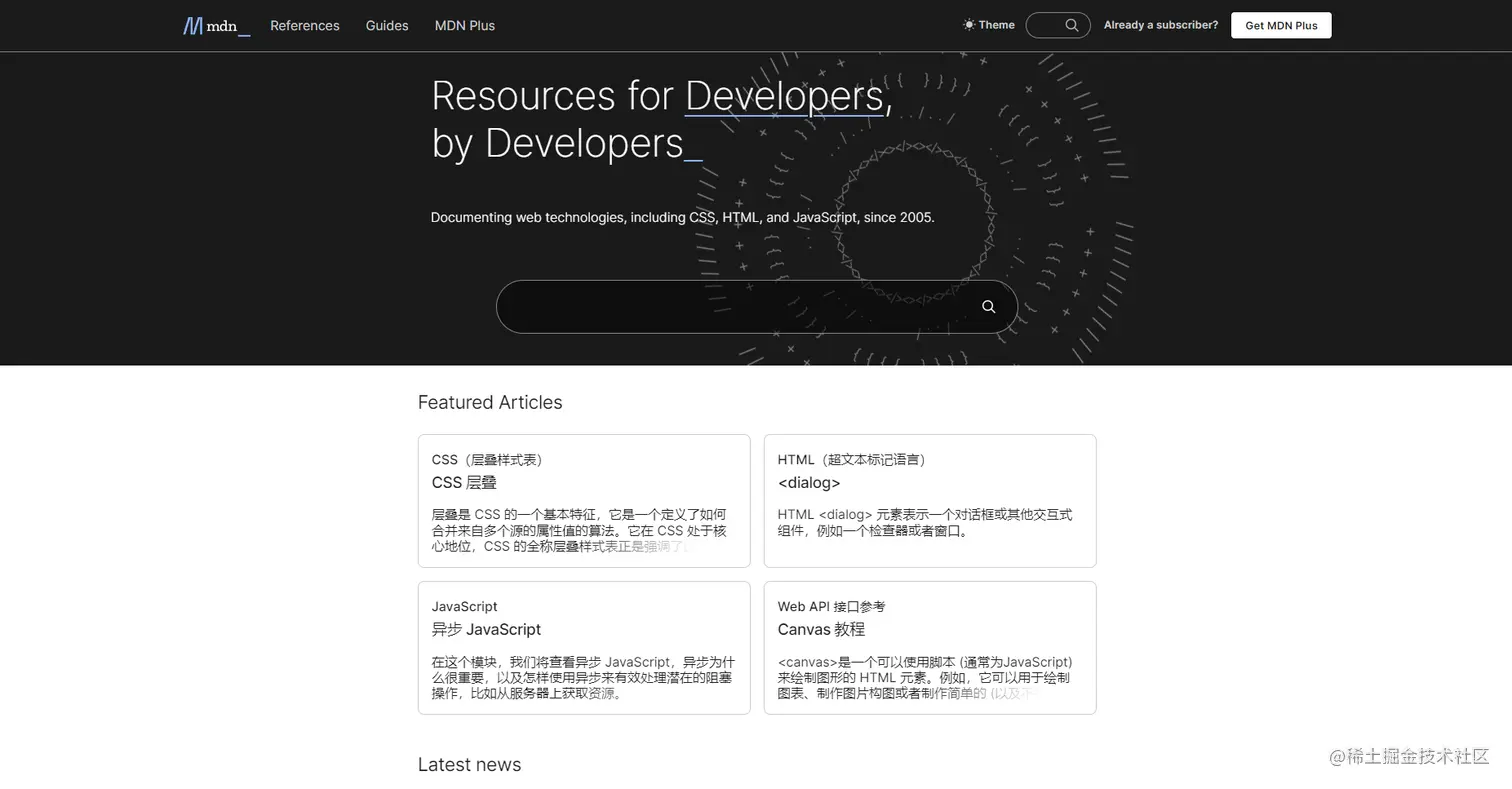Open the 'CSS 层叠' article
This screenshot has width=1512, height=789.
click(x=464, y=483)
